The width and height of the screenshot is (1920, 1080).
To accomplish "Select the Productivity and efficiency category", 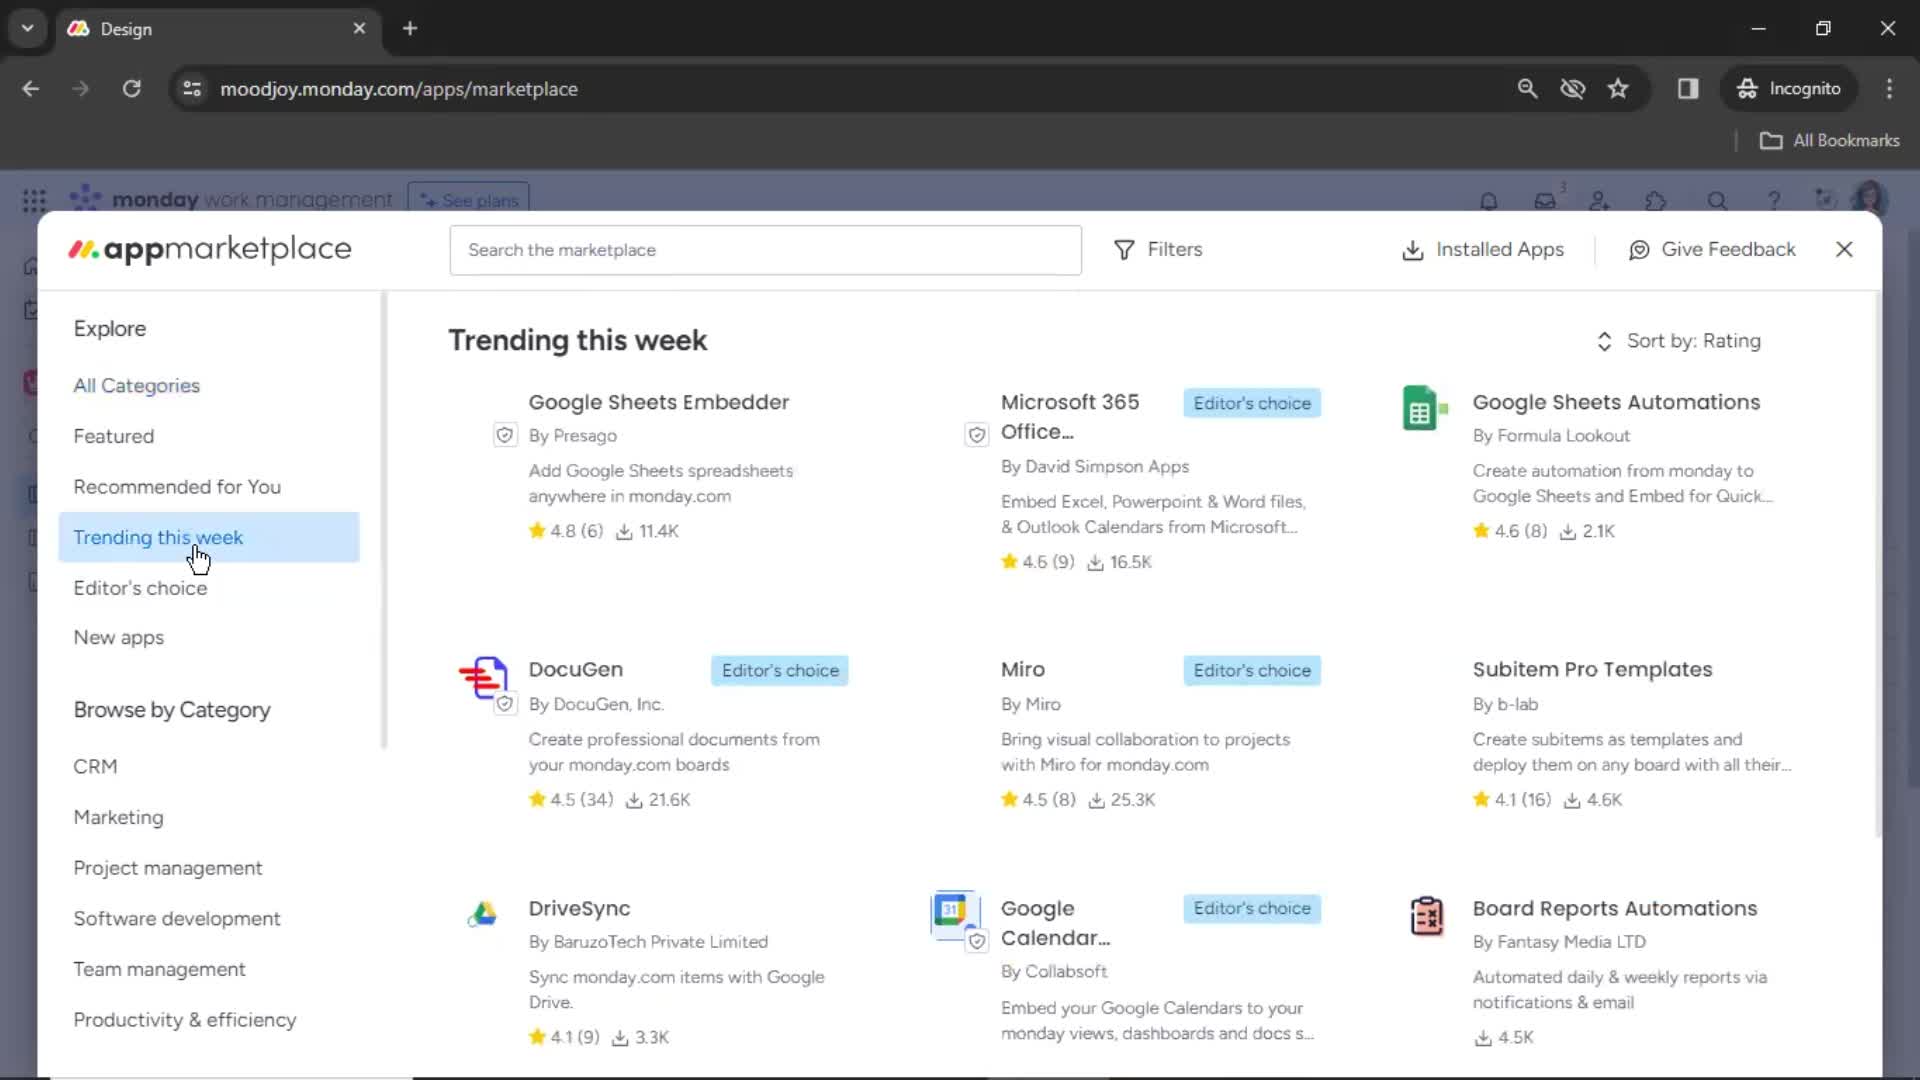I will [x=185, y=1019].
